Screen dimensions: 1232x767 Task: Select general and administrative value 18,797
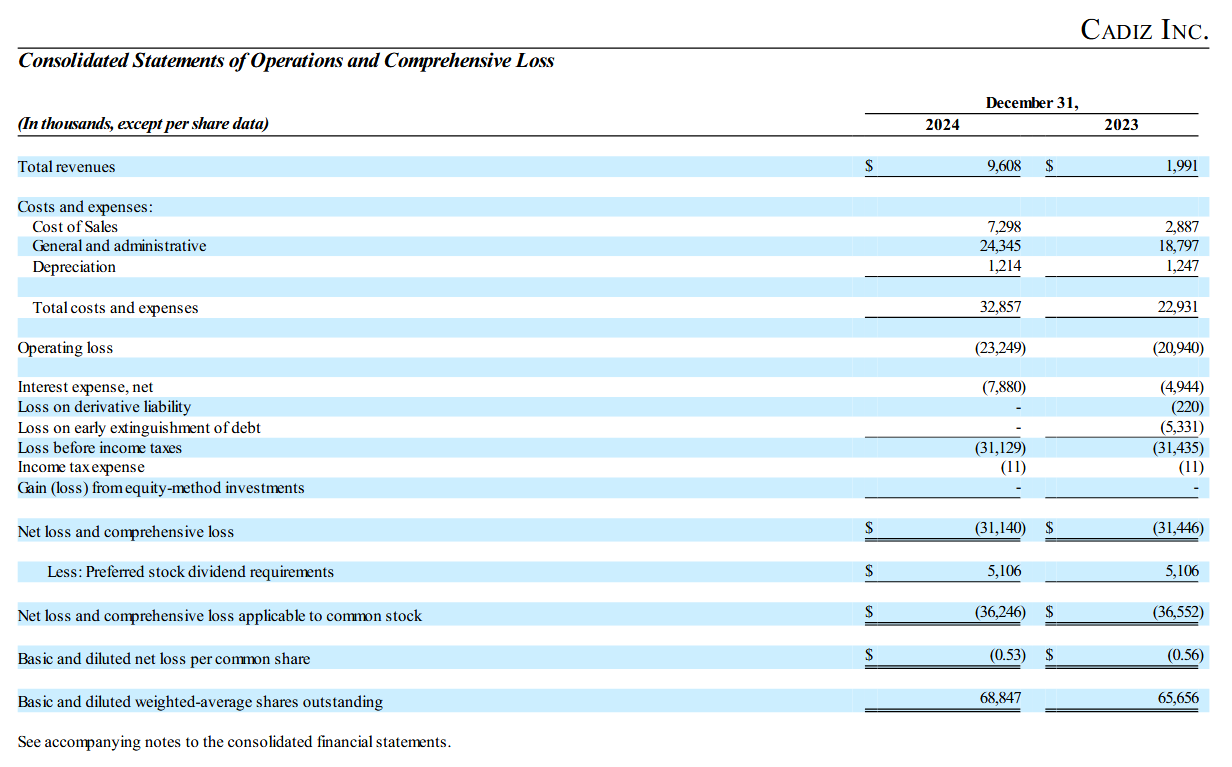1178,246
